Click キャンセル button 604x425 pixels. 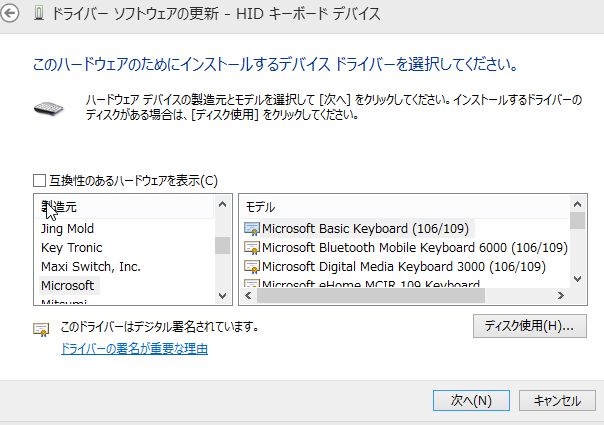557,401
